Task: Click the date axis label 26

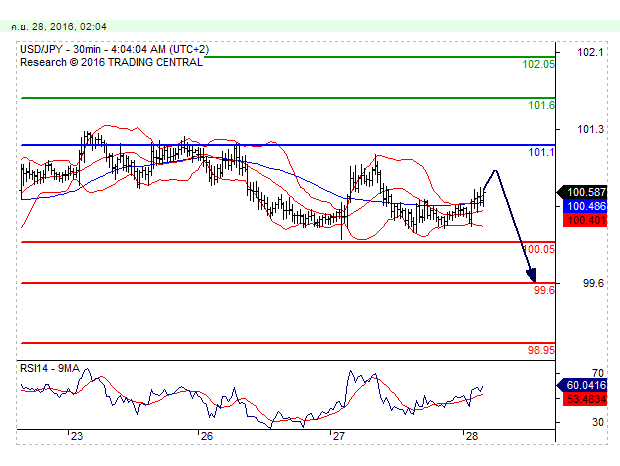Action: (207, 436)
